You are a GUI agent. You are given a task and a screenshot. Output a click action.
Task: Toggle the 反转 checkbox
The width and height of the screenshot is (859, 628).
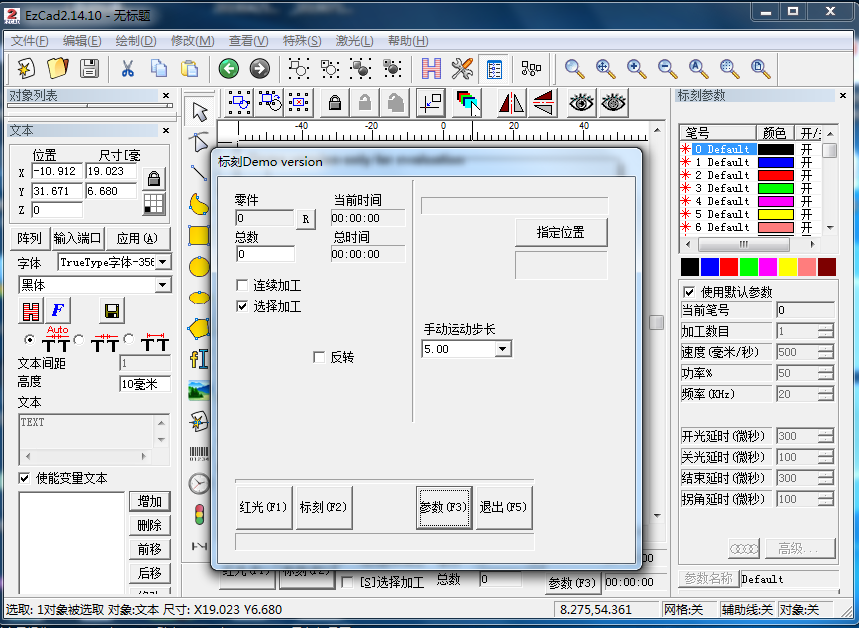(x=319, y=357)
